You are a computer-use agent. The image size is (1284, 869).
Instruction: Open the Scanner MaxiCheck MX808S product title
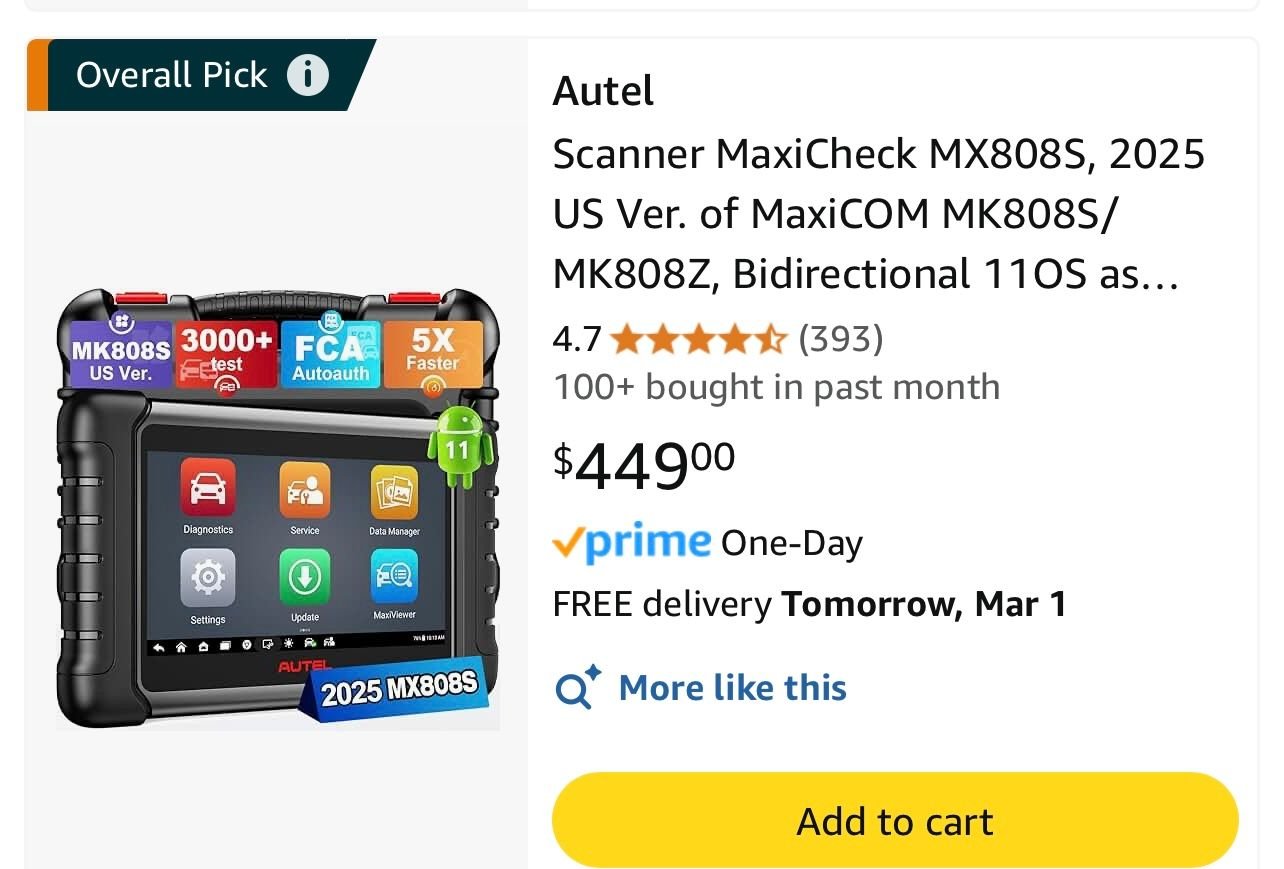tap(879, 214)
